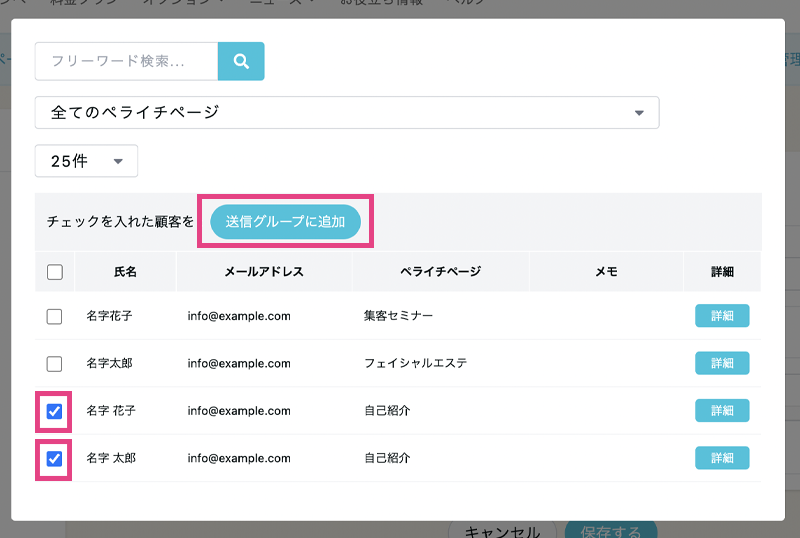Click the キャンセル button behind the dialog
Screen dimensions: 800x538
pyautogui.click(x=502, y=530)
